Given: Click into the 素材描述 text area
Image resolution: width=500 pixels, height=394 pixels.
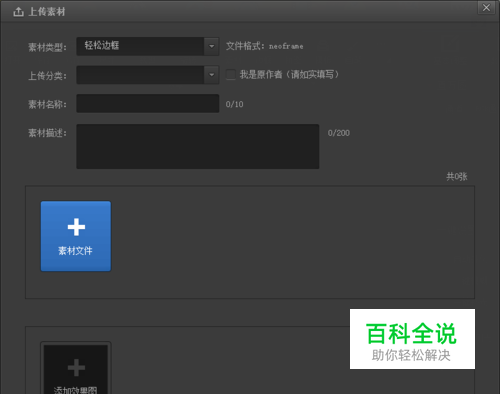Looking at the screenshot, I should click(198, 146).
